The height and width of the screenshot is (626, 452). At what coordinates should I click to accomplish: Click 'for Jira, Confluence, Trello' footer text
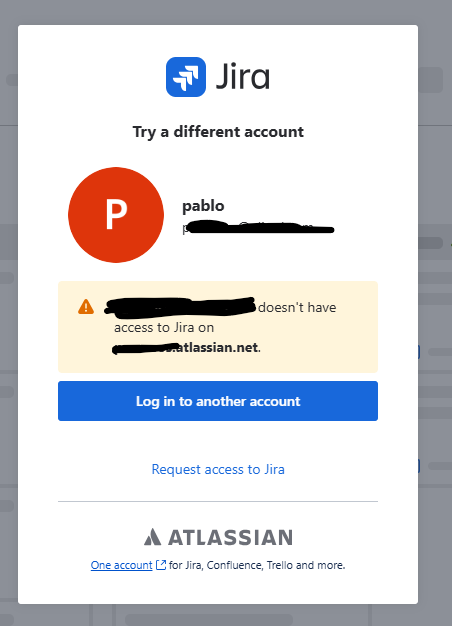point(257,565)
